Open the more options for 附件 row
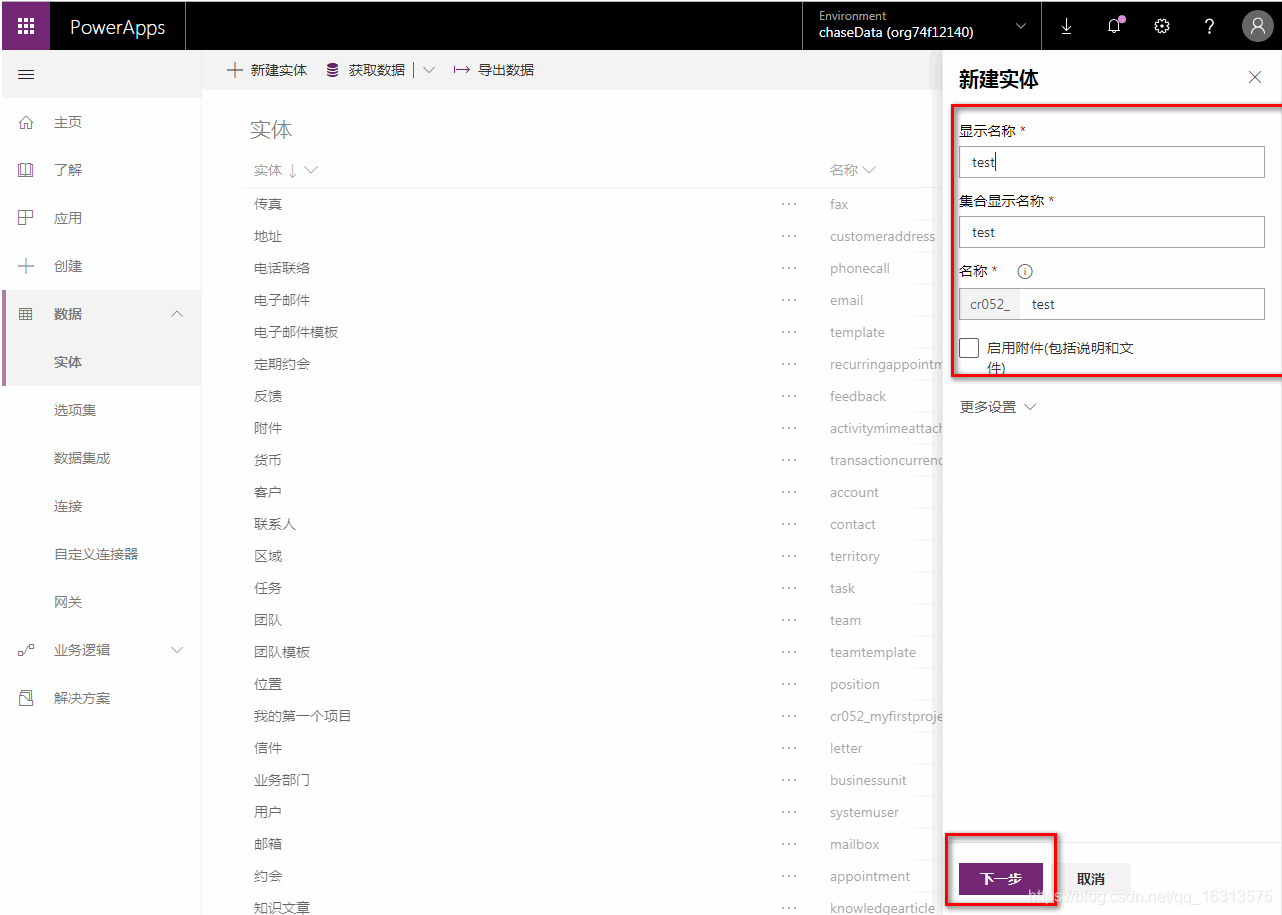The height and width of the screenshot is (915, 1282). 789,428
